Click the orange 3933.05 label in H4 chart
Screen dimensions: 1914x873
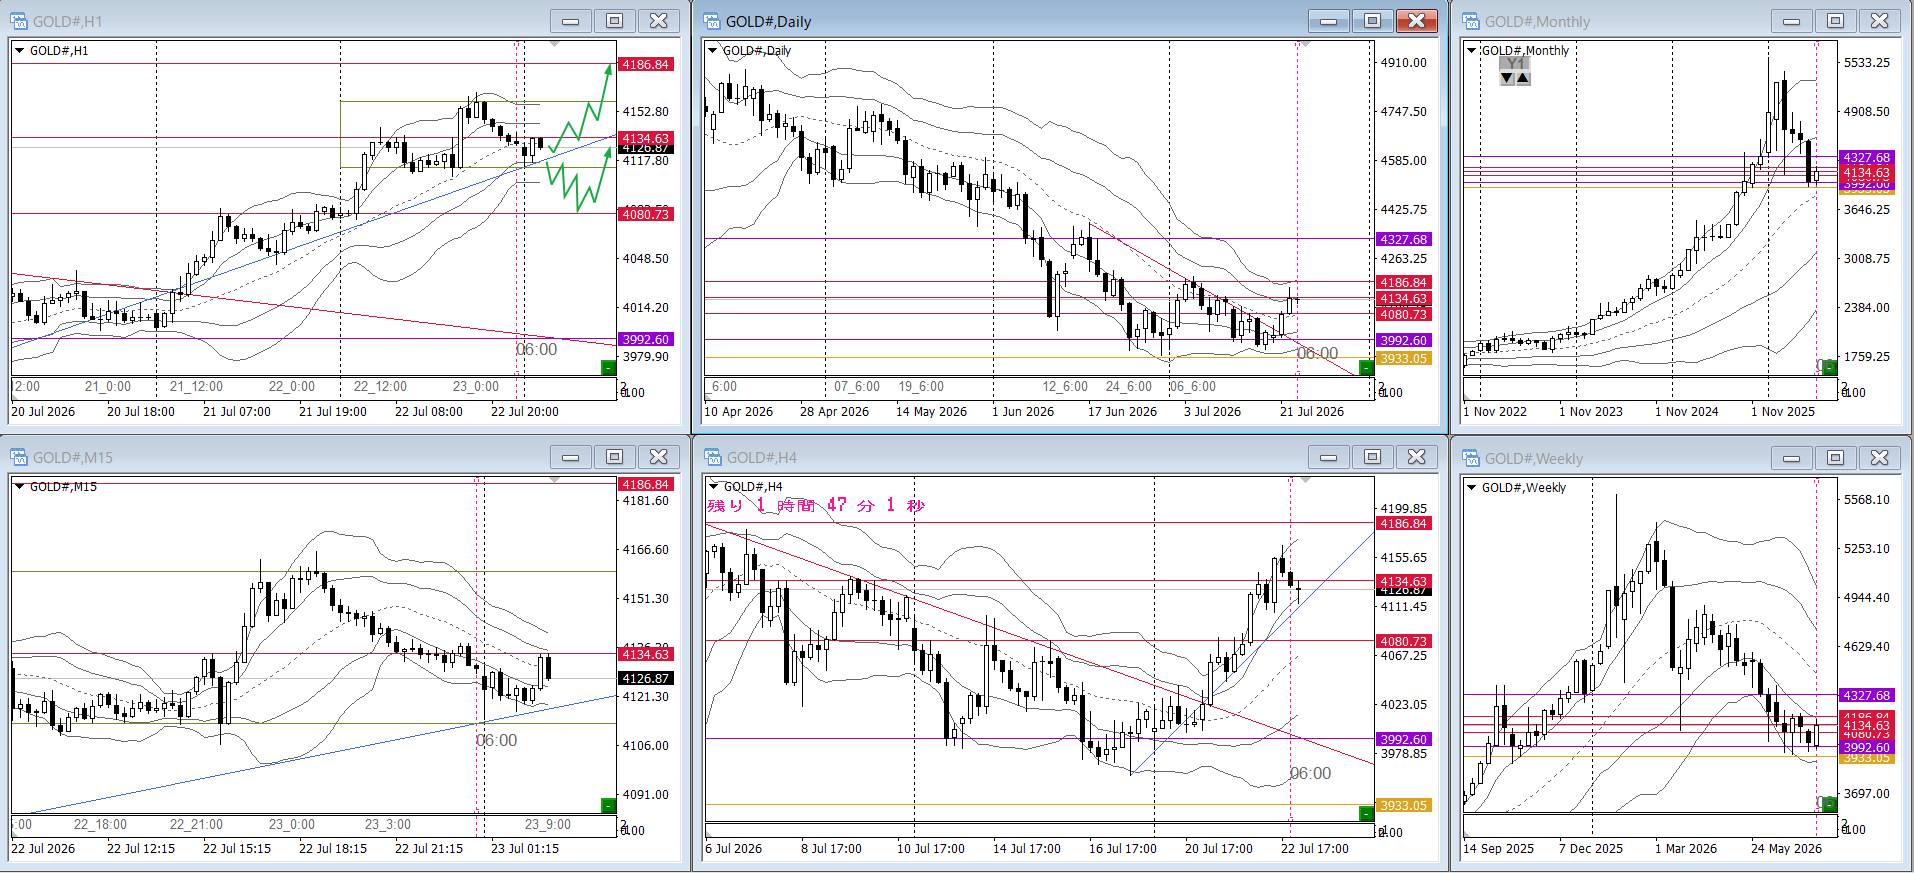[x=1404, y=805]
